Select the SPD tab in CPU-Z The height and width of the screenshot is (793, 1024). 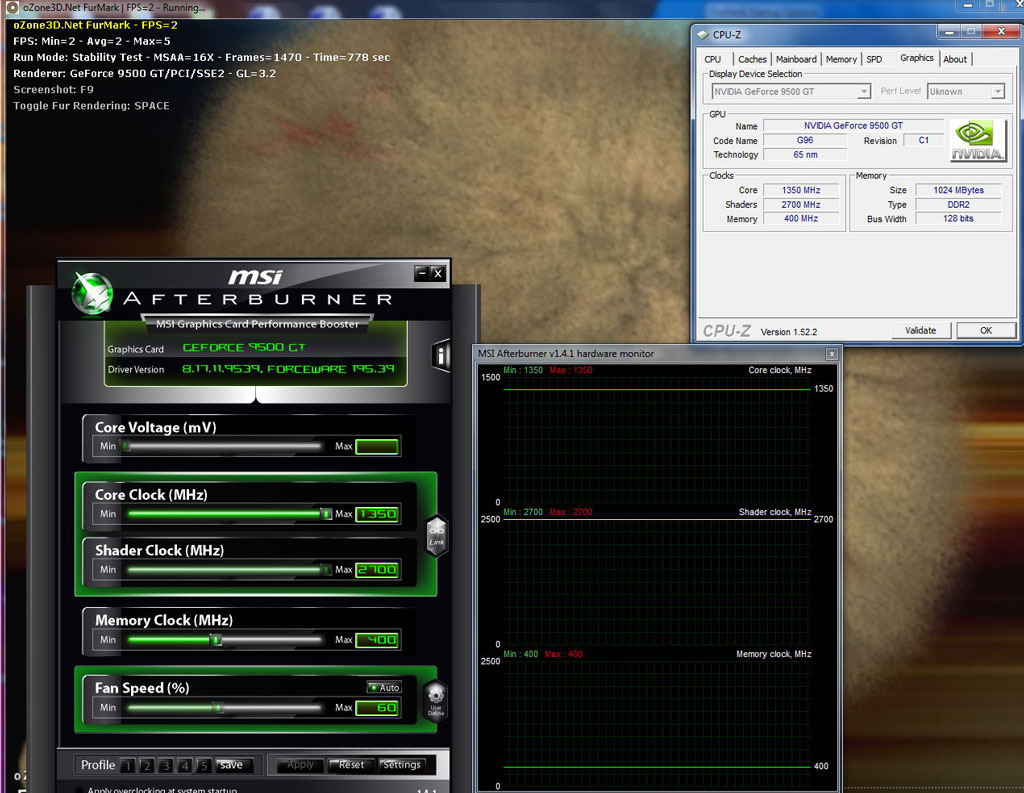click(874, 59)
